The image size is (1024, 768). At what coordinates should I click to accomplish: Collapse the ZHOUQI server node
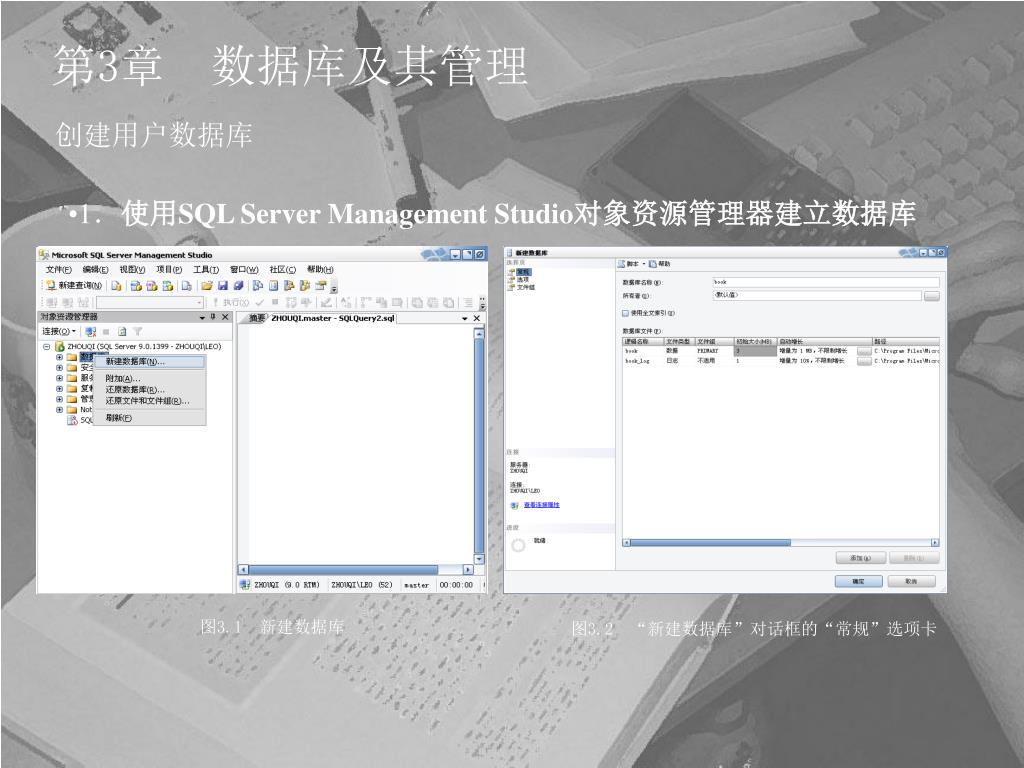(x=46, y=347)
